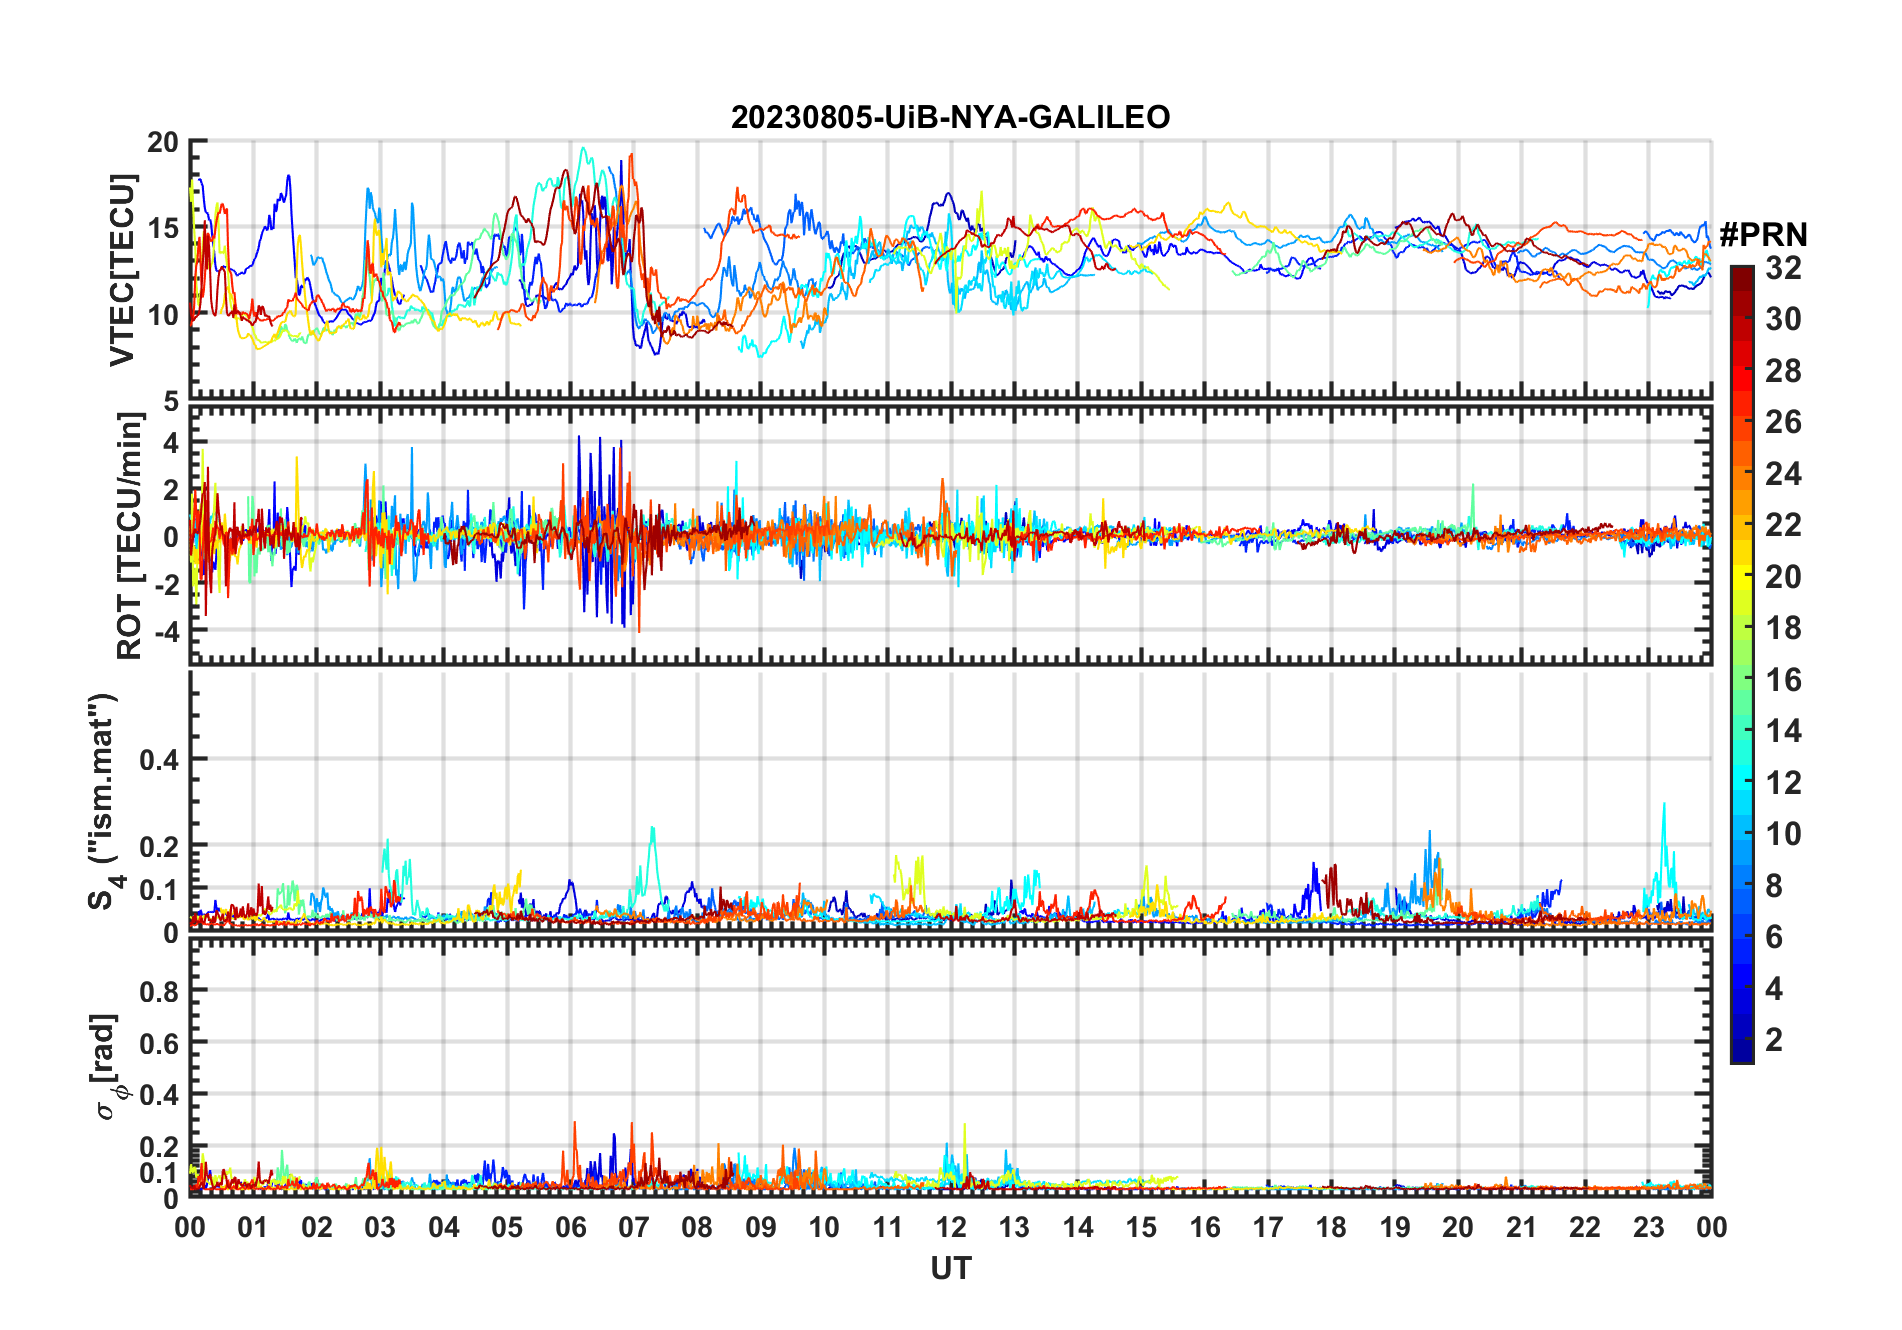The height and width of the screenshot is (1330, 1902).
Task: Select colorbar tick label 20
Action: 1783,576
